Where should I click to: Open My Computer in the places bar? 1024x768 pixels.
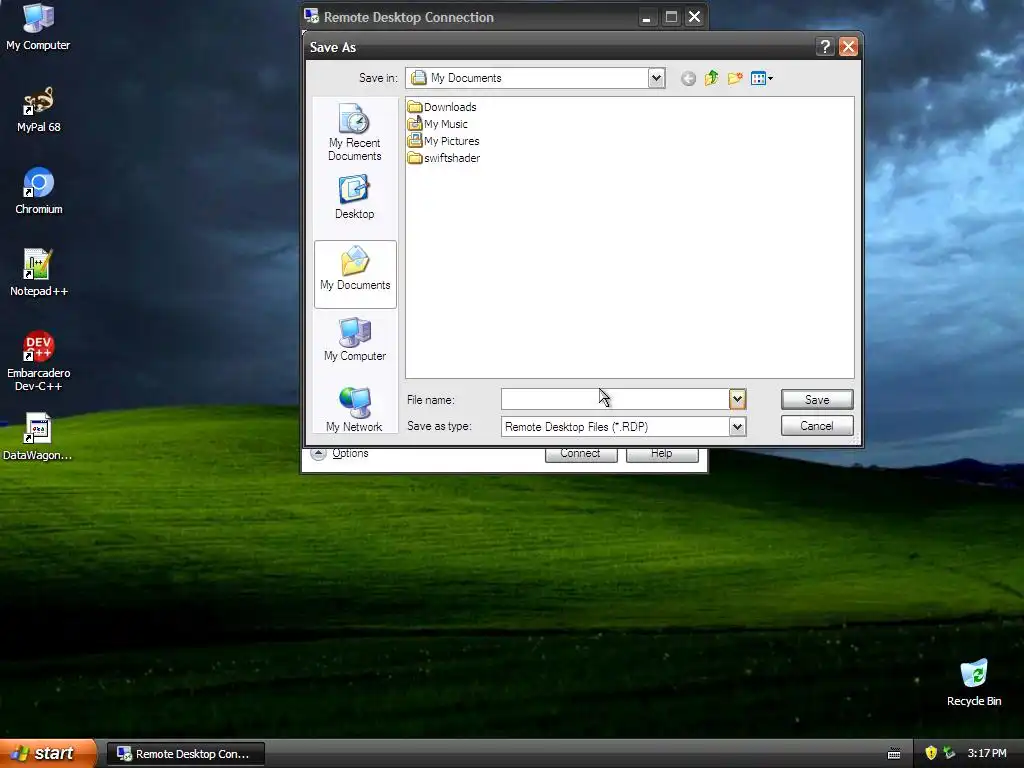(355, 340)
